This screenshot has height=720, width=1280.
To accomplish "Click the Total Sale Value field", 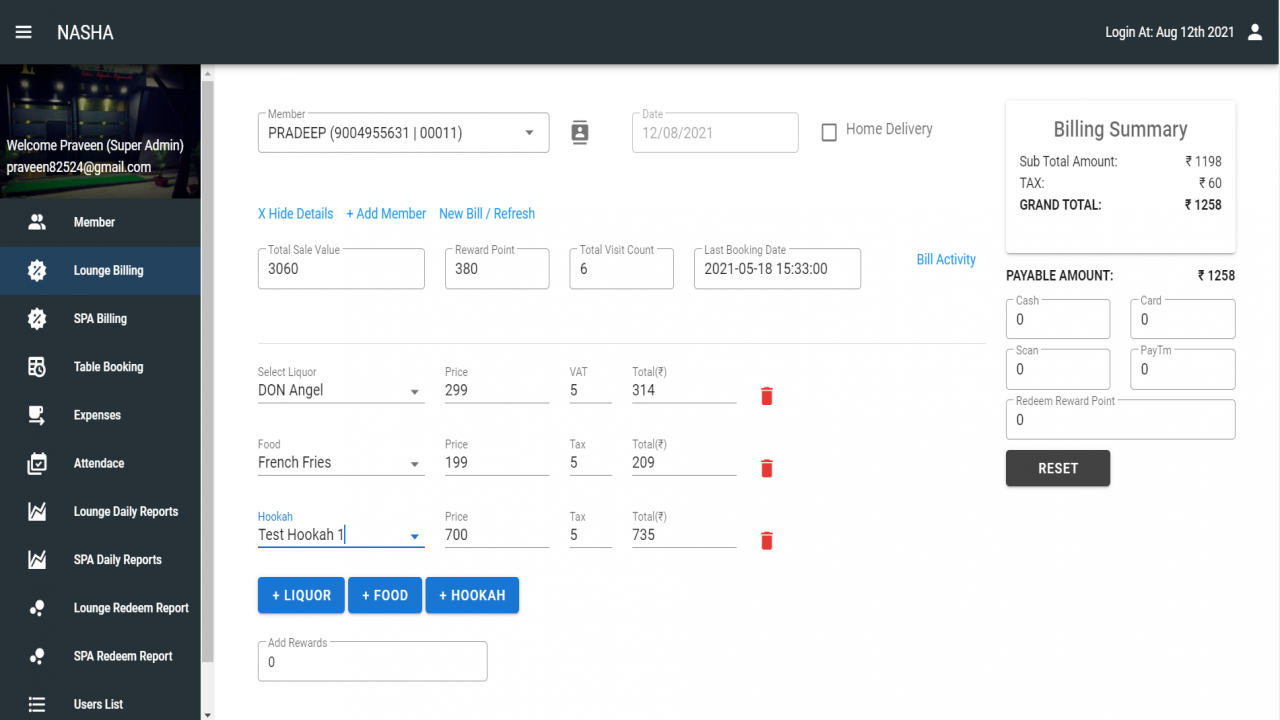I will tap(341, 268).
